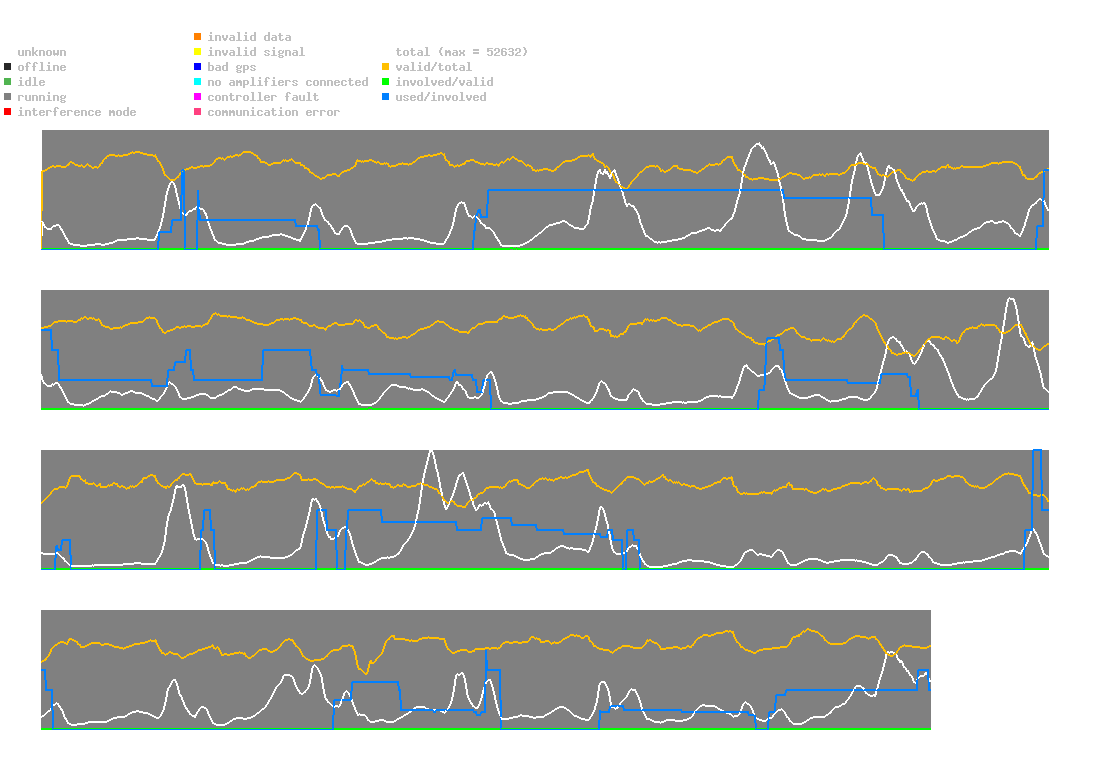Viewport: 1095px width, 764px height.
Task: Click the green idle legend swatch
Action: coord(8,82)
